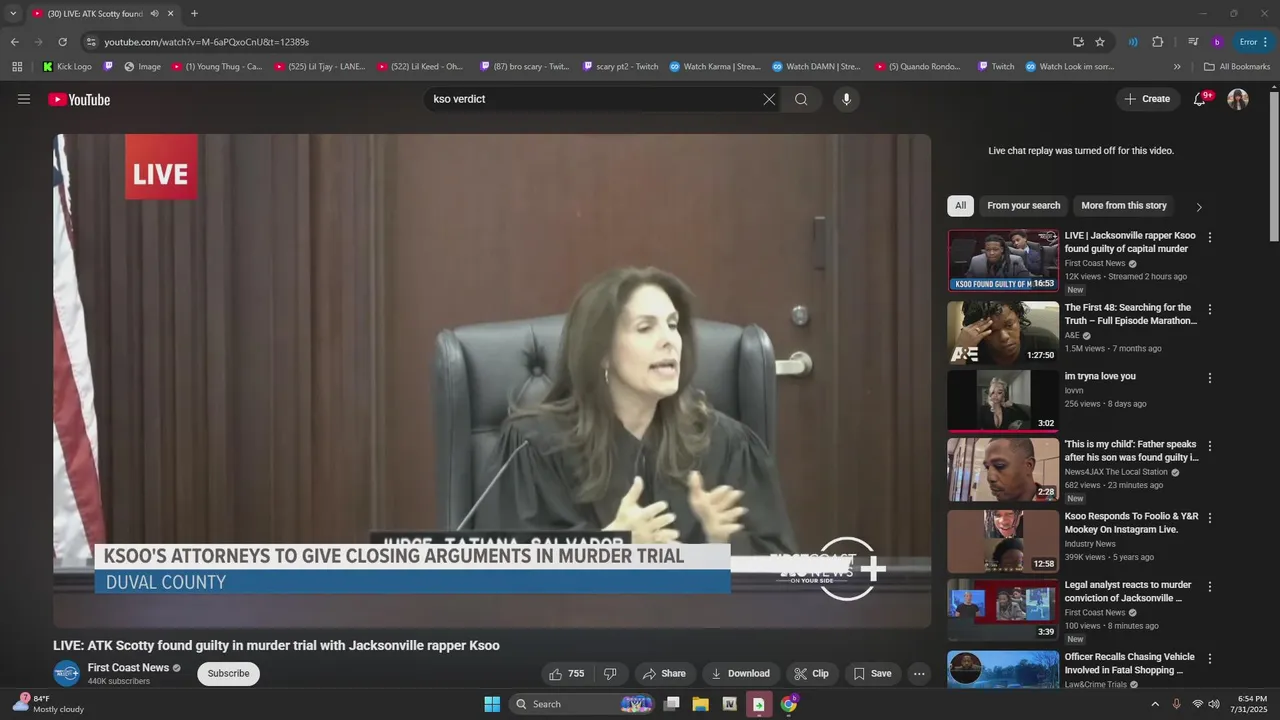Open the All Bookmarks folder
Image resolution: width=1280 pixels, height=720 pixels.
tap(1237, 67)
